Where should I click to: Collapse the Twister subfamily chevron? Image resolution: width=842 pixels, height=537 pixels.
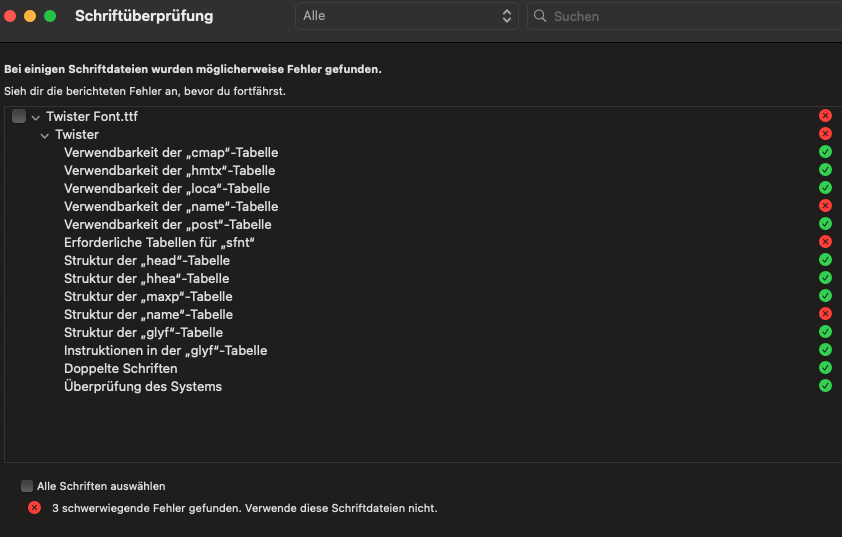(45, 135)
